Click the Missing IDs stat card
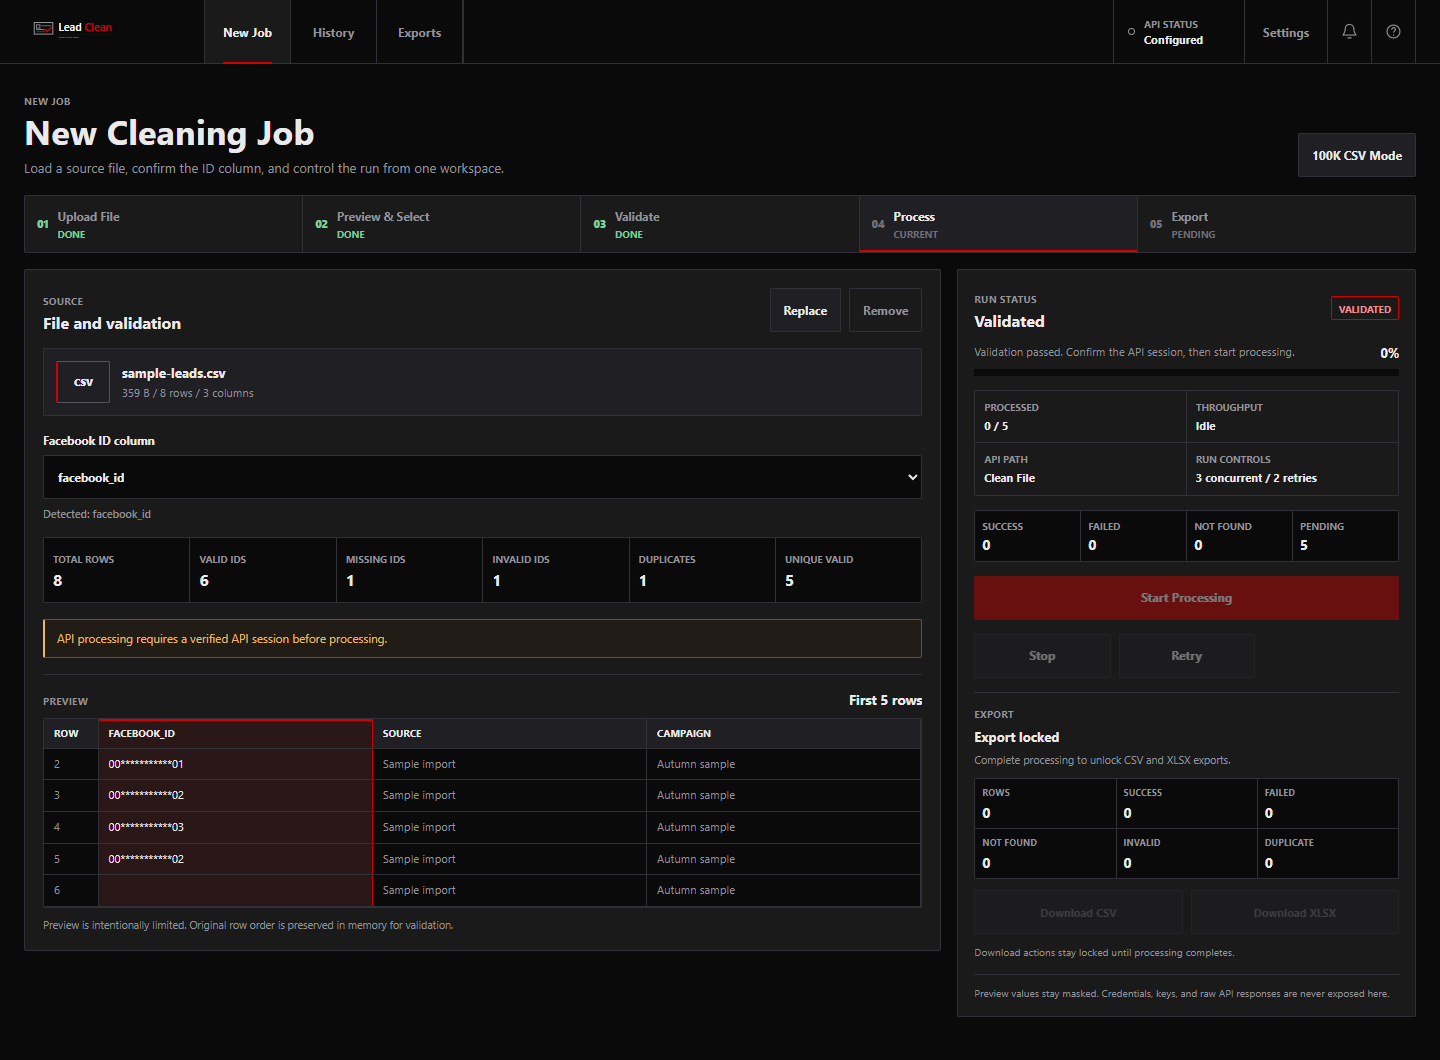1440x1060 pixels. coord(409,570)
